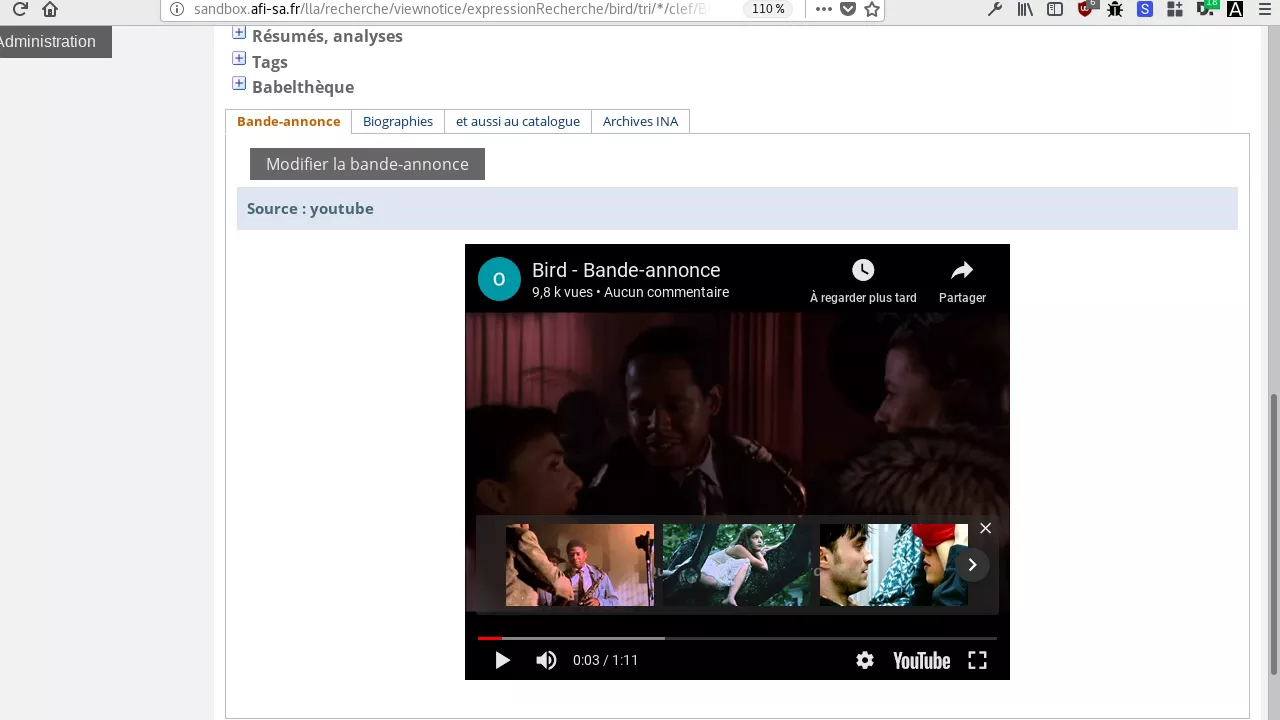This screenshot has width=1280, height=720.
Task: Add video to watch later
Action: click(863, 281)
